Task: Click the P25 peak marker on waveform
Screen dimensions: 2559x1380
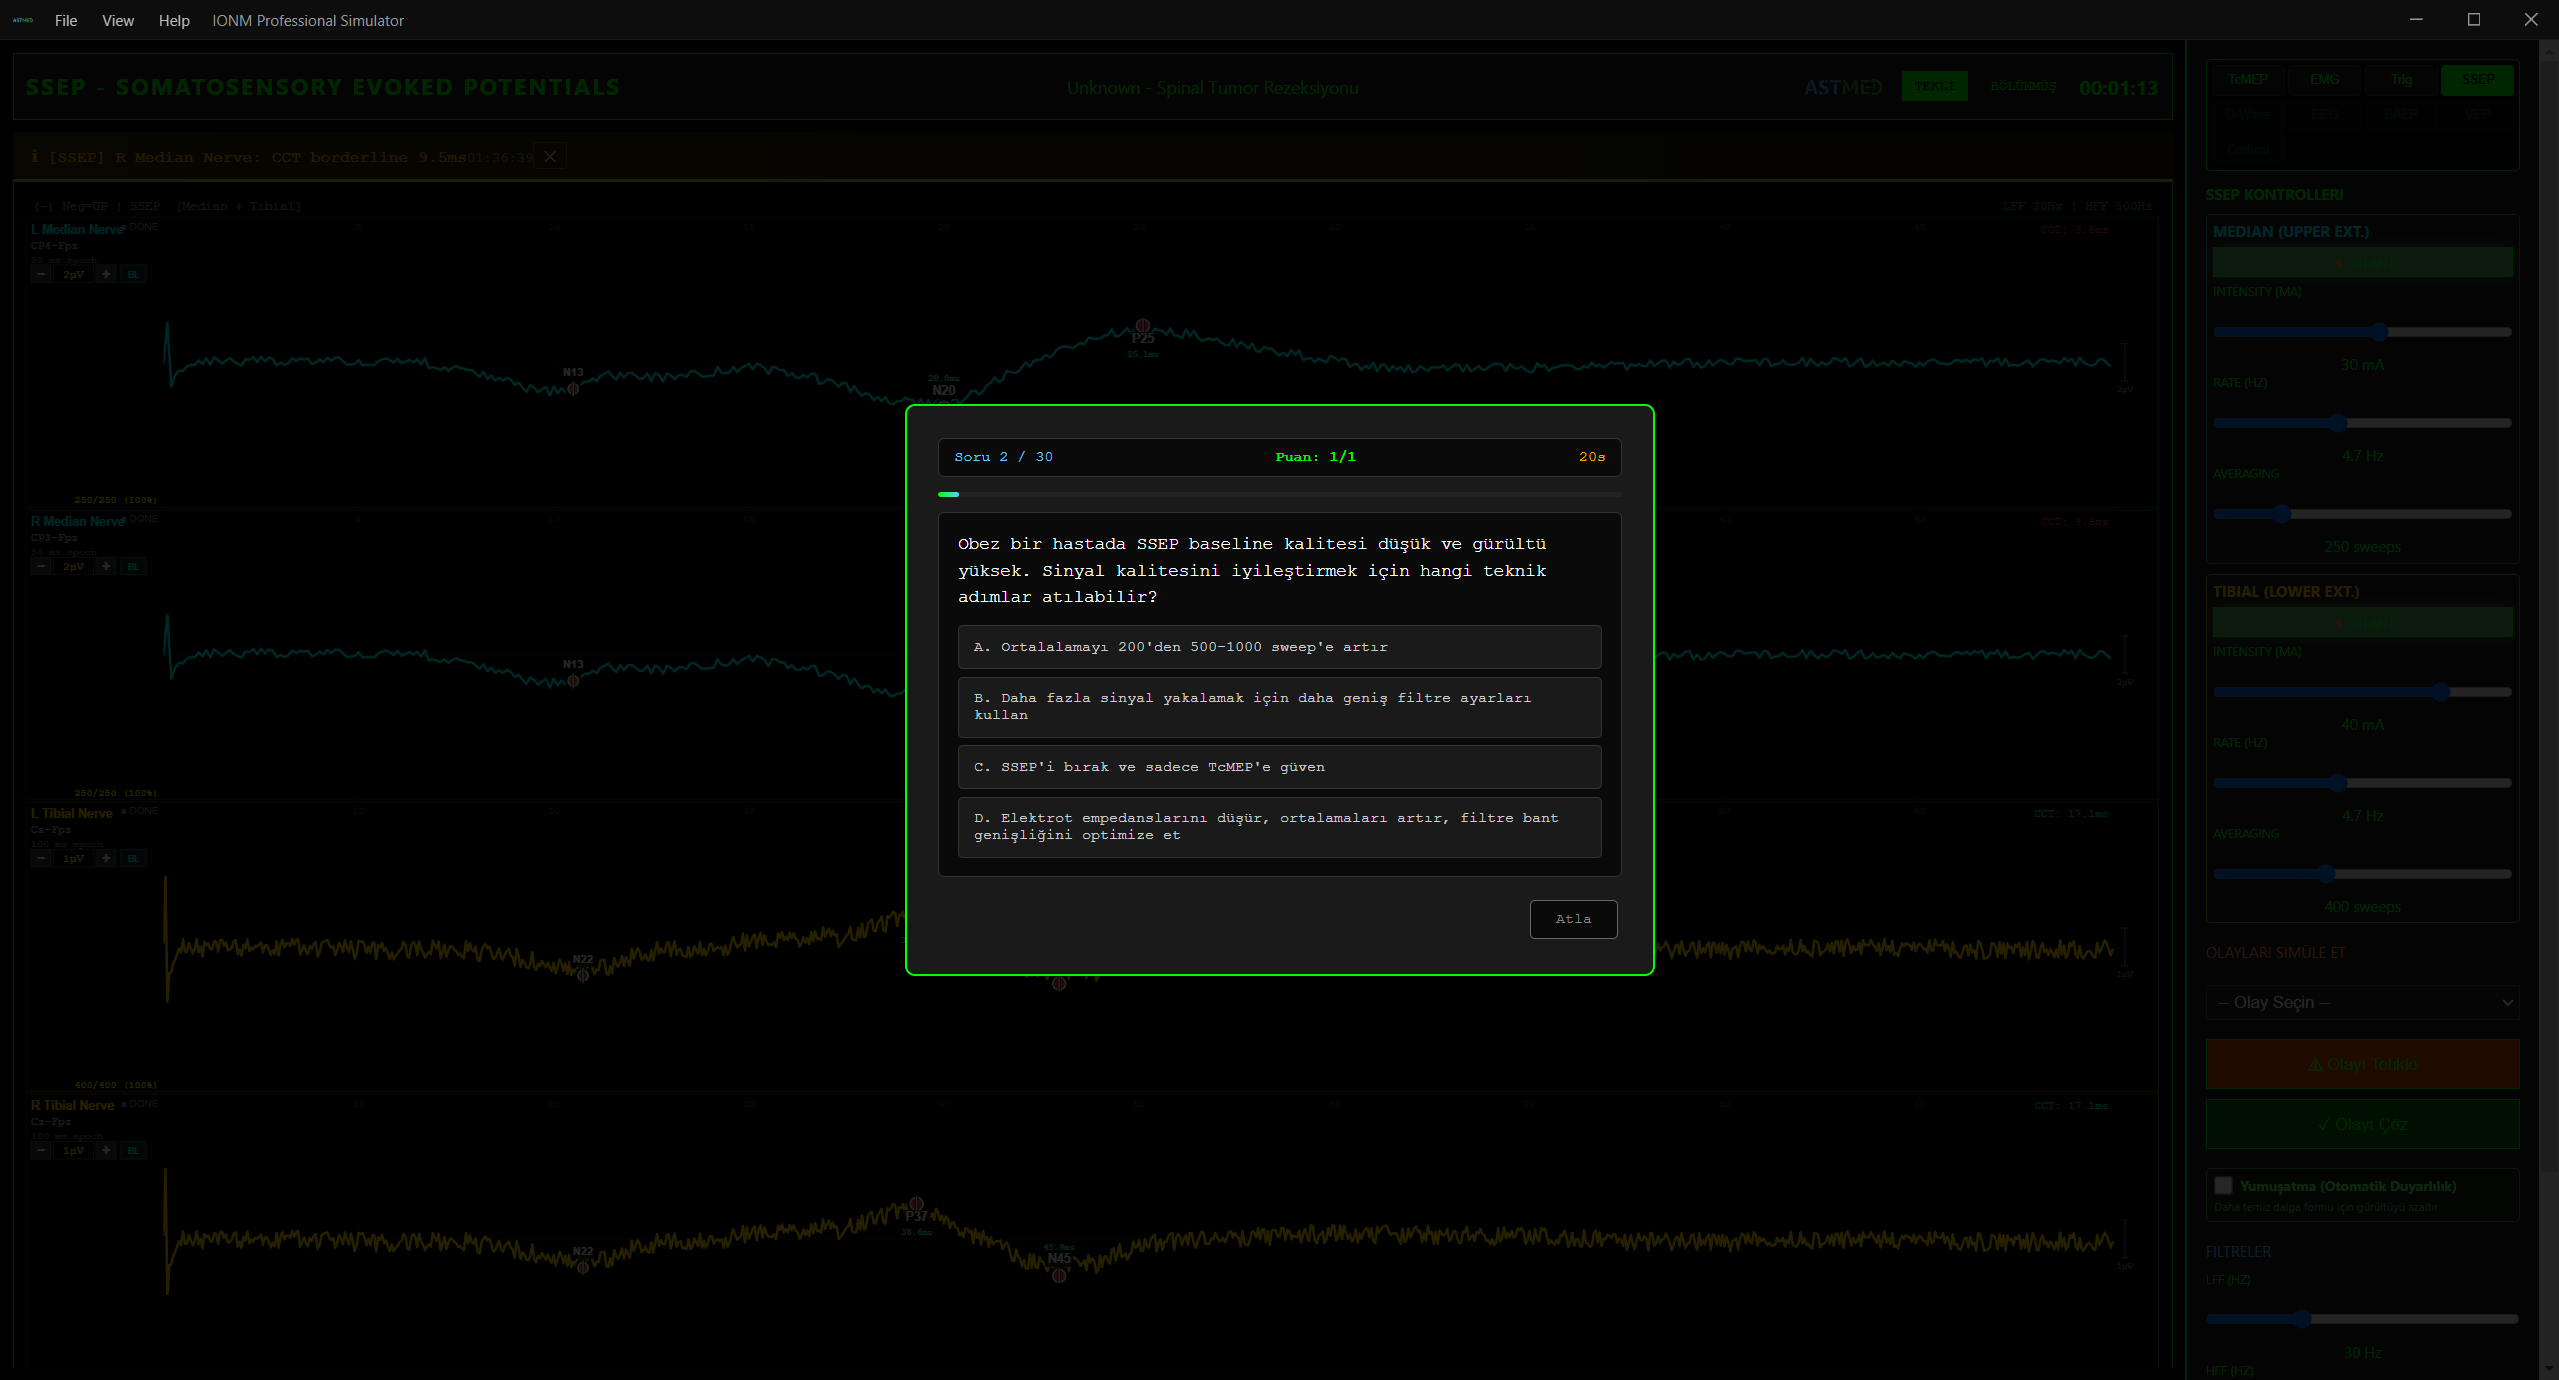Action: pyautogui.click(x=1142, y=326)
